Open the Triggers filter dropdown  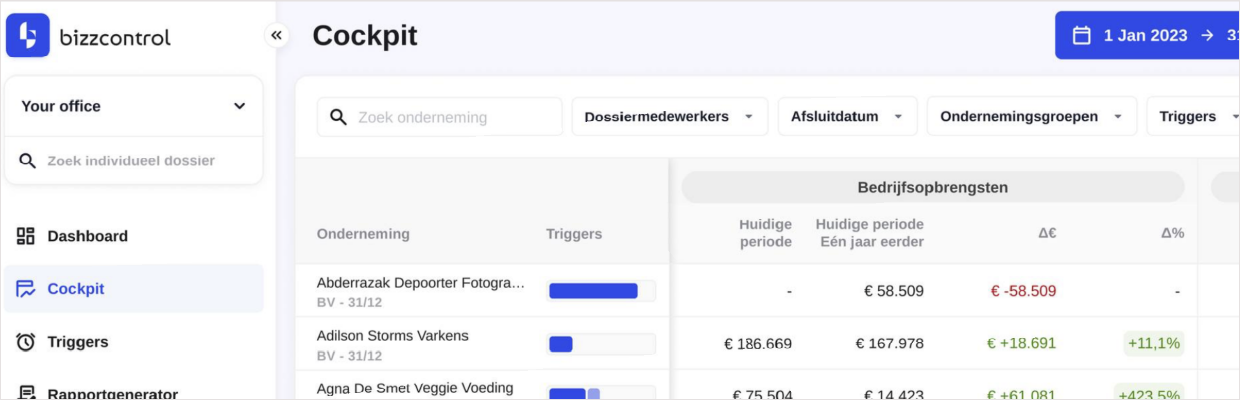pyautogui.click(x=1195, y=117)
